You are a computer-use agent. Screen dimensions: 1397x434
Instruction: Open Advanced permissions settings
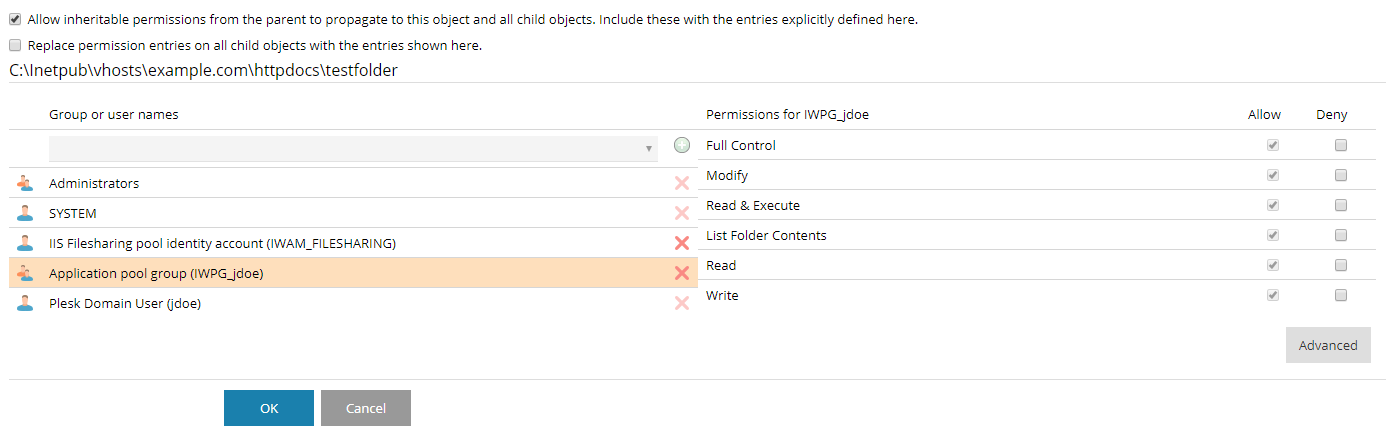pos(1328,345)
